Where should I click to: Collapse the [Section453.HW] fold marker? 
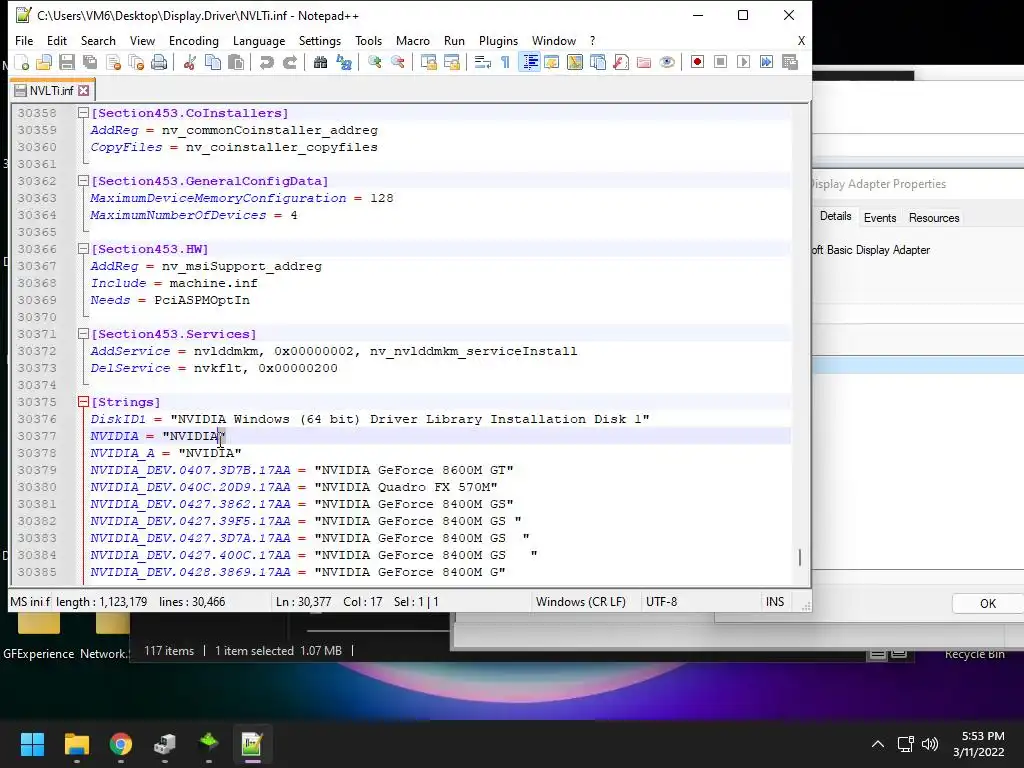83,249
